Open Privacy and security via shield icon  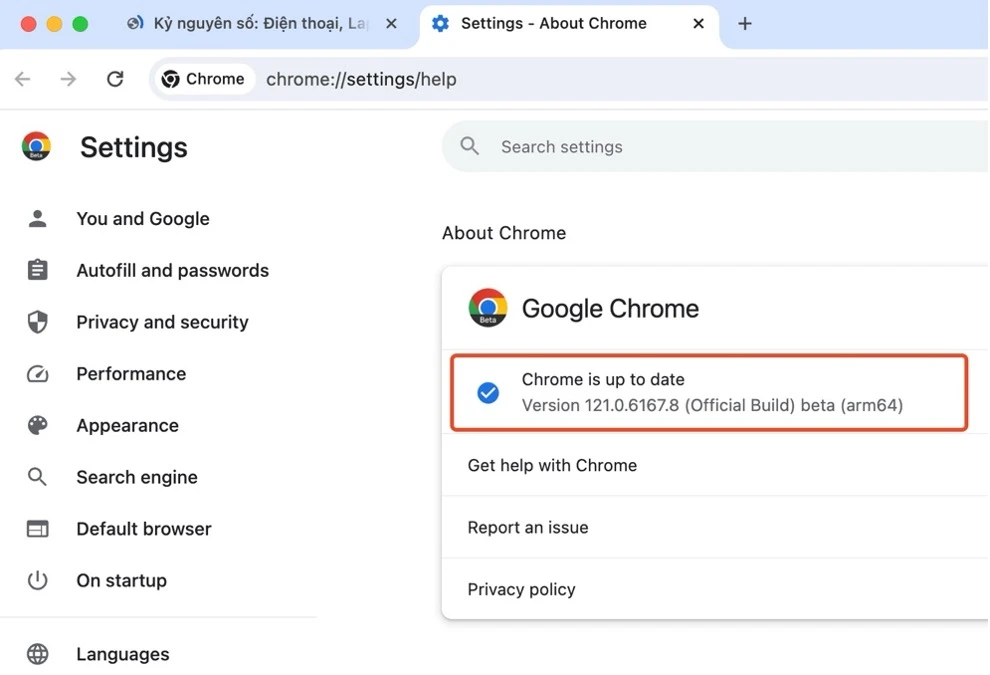pyautogui.click(x=37, y=322)
